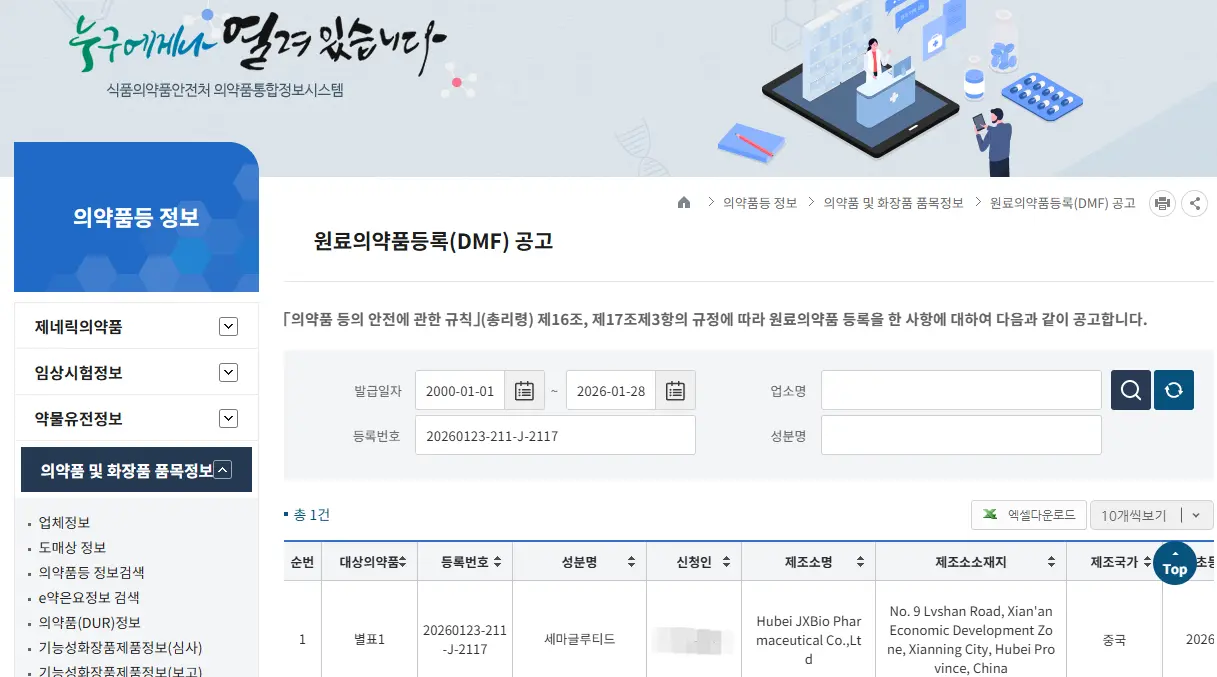Click the 엑셀다운로드 button
The image size is (1217, 677).
pos(1029,515)
